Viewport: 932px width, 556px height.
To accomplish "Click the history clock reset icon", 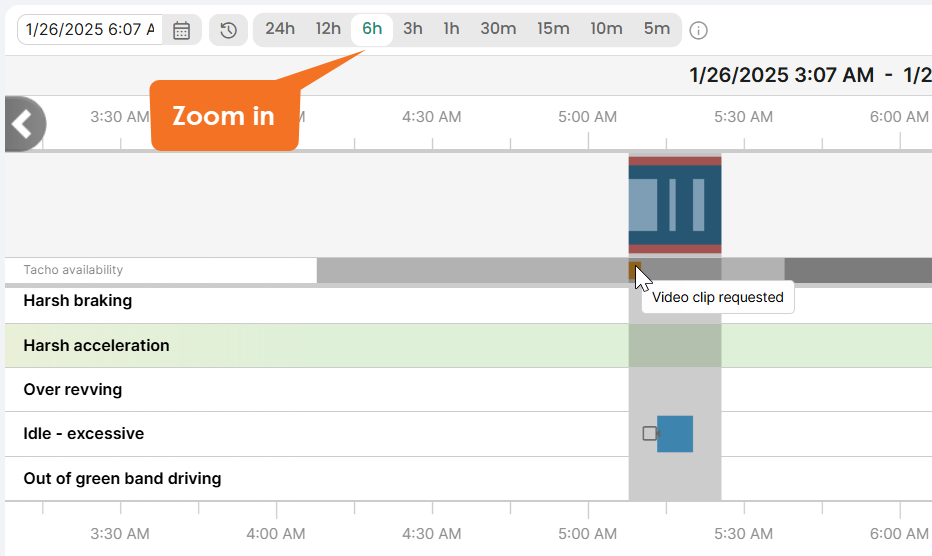I will pos(228,30).
